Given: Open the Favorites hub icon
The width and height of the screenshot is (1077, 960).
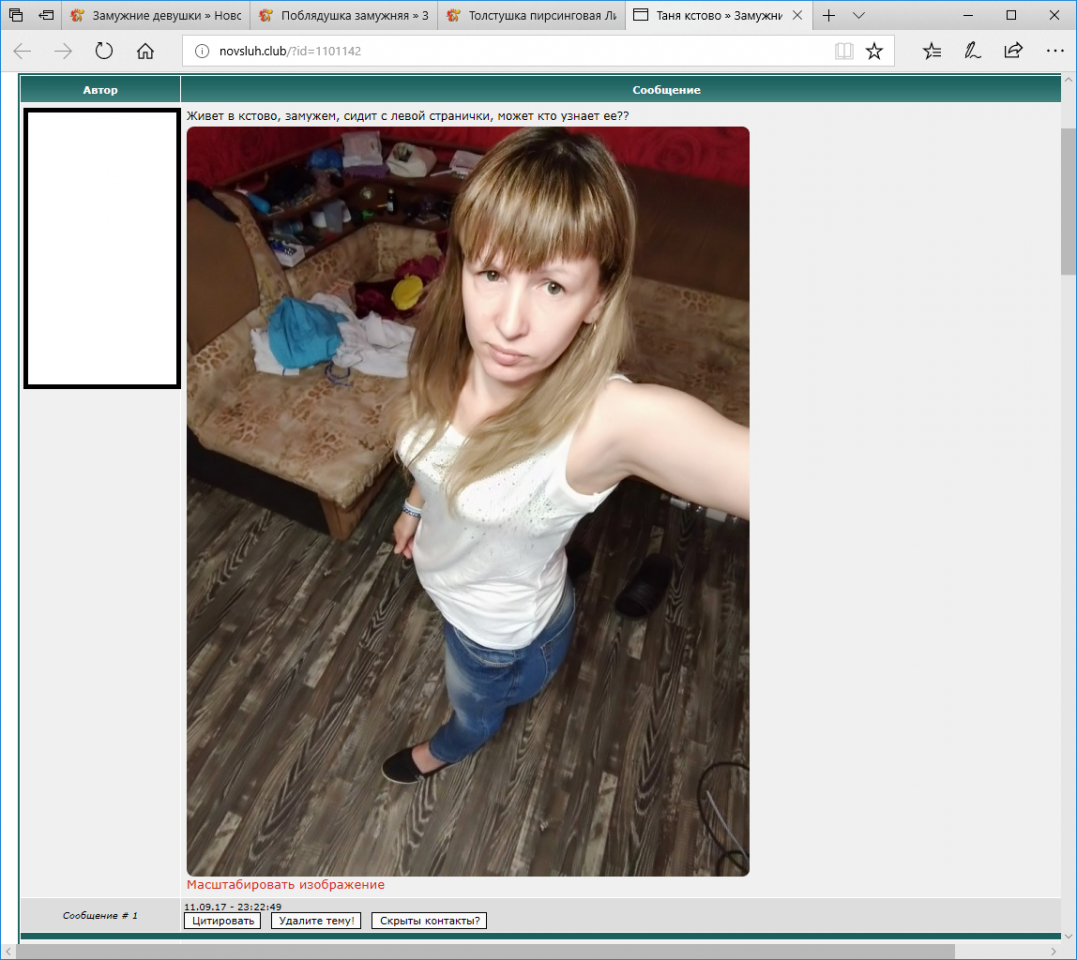Looking at the screenshot, I should click(x=932, y=51).
